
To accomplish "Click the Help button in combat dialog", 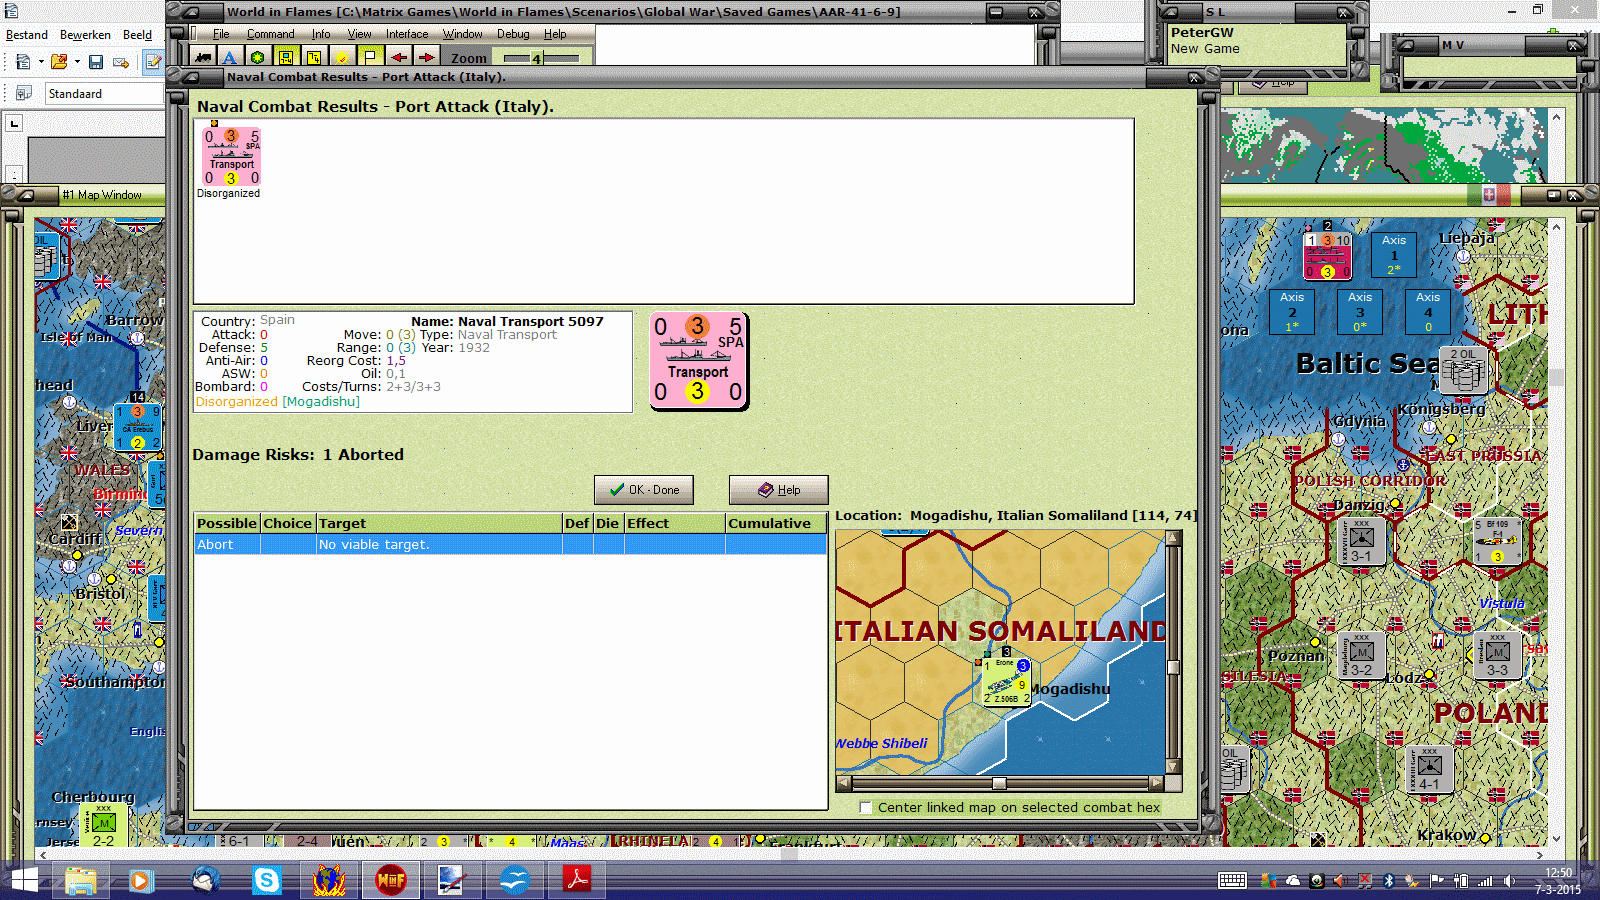I will click(778, 490).
